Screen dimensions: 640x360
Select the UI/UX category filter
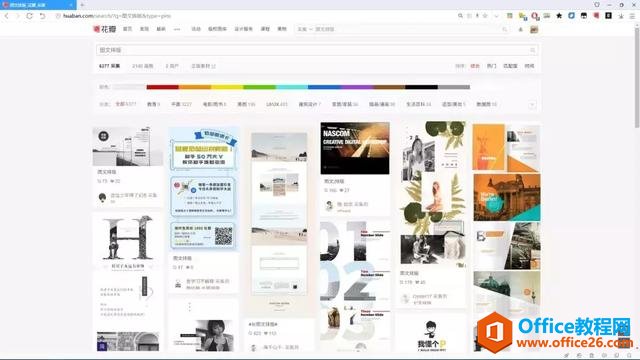(277, 104)
